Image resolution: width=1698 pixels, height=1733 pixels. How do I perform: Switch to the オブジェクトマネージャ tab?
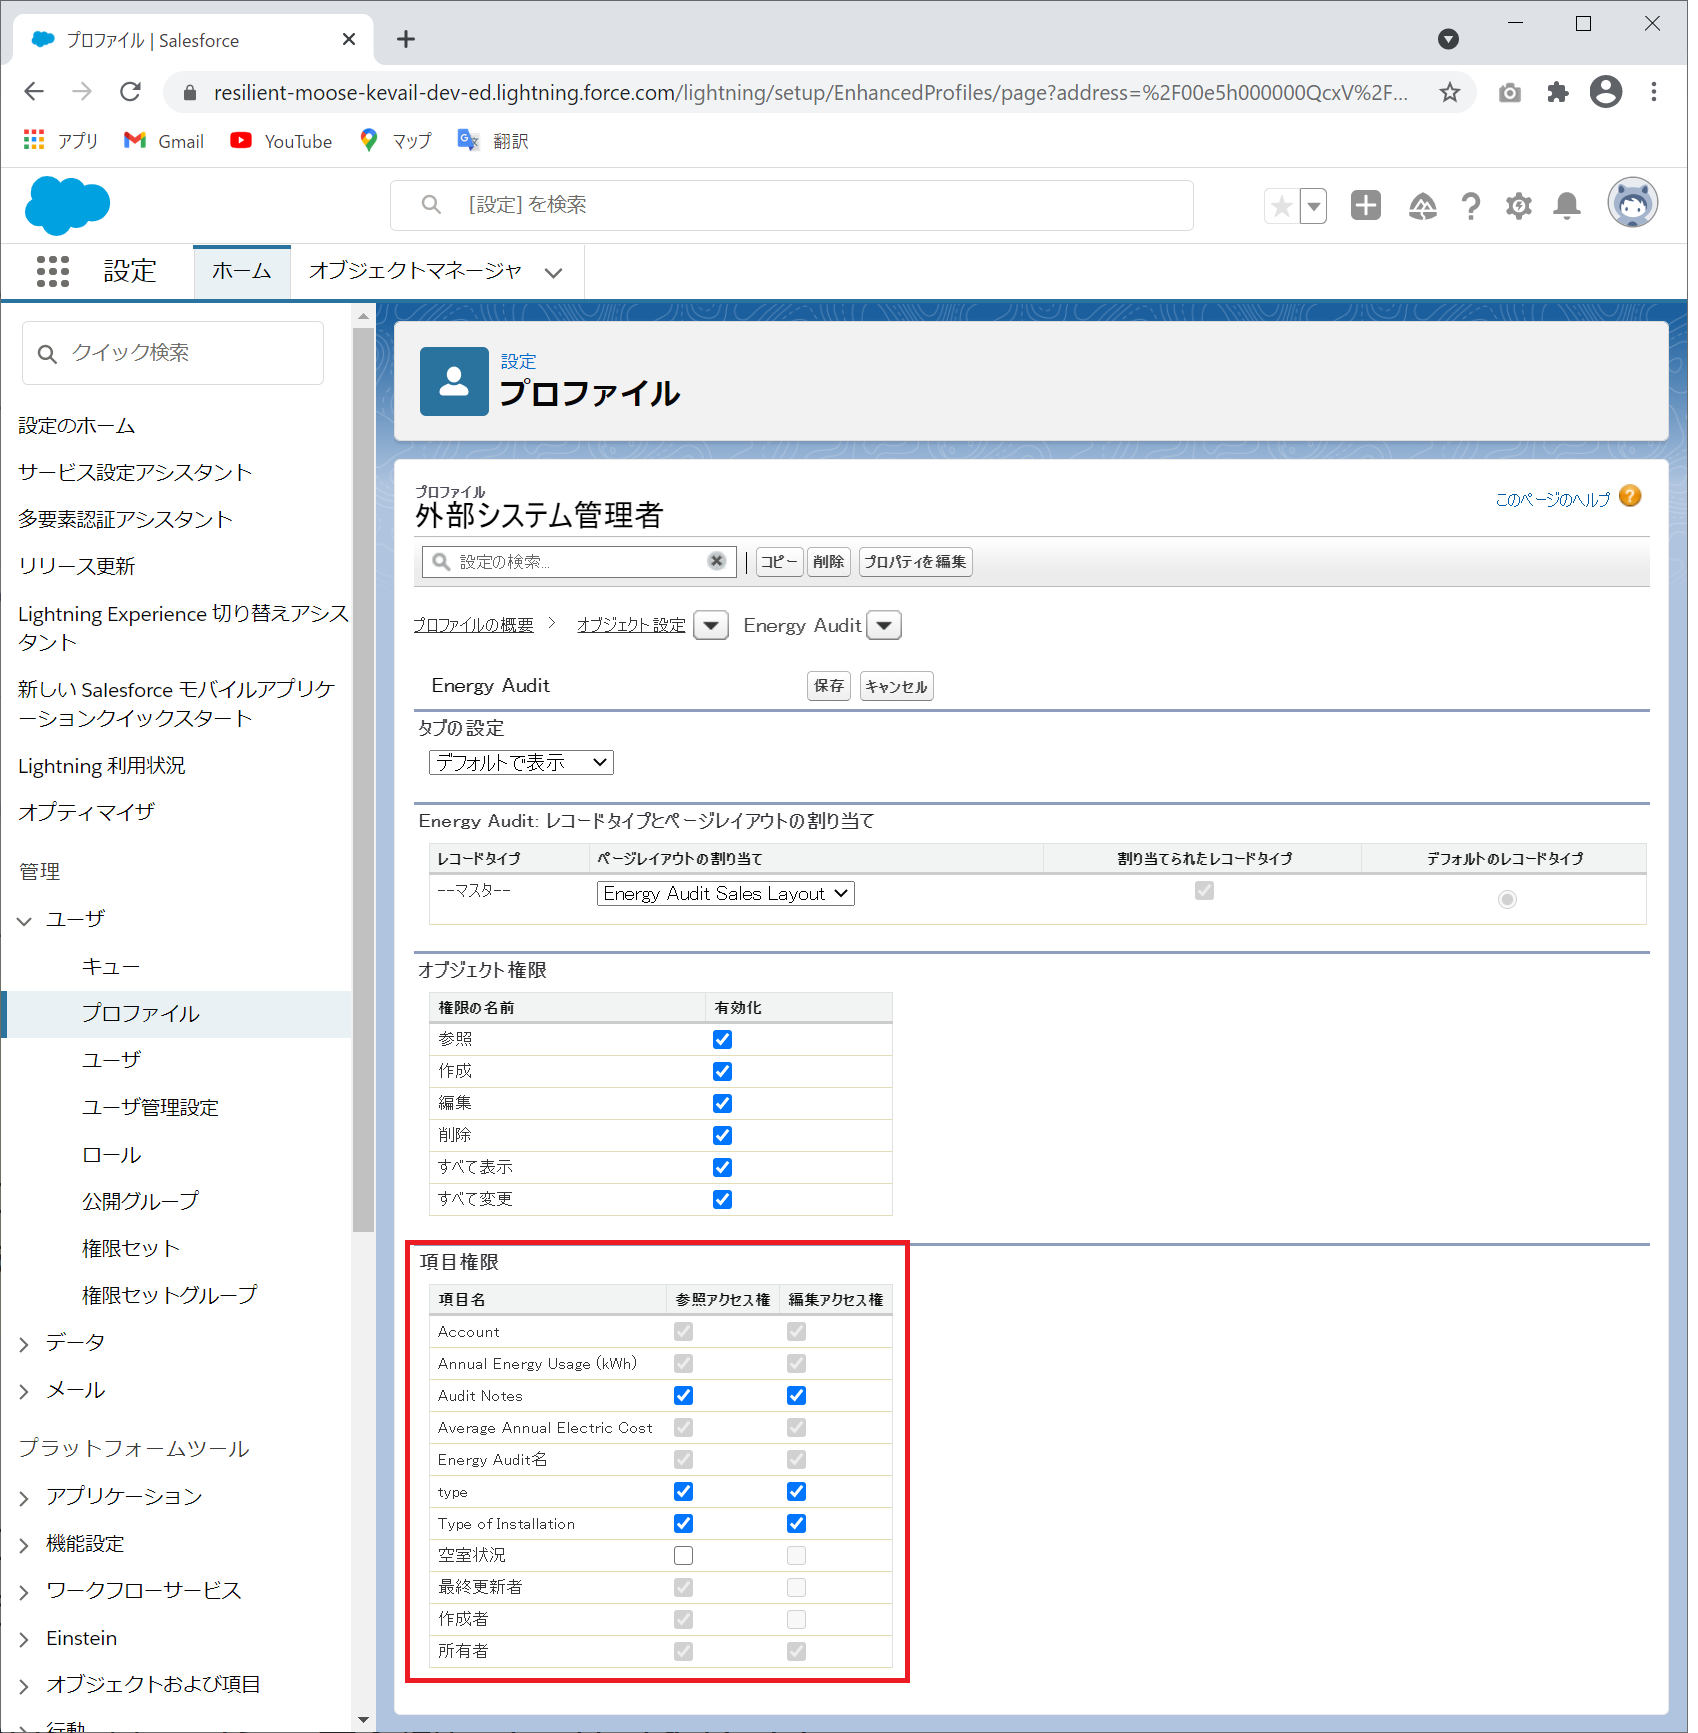click(415, 271)
